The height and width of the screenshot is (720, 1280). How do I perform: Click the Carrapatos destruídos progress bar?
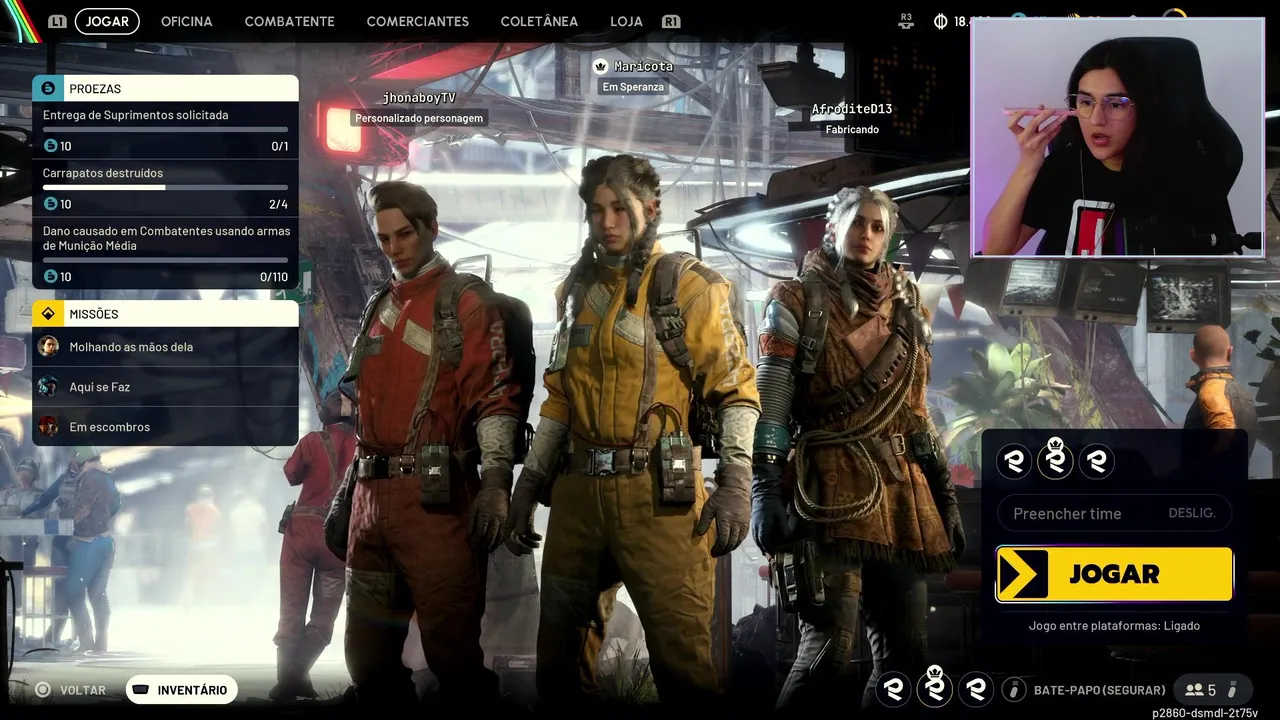[165, 187]
